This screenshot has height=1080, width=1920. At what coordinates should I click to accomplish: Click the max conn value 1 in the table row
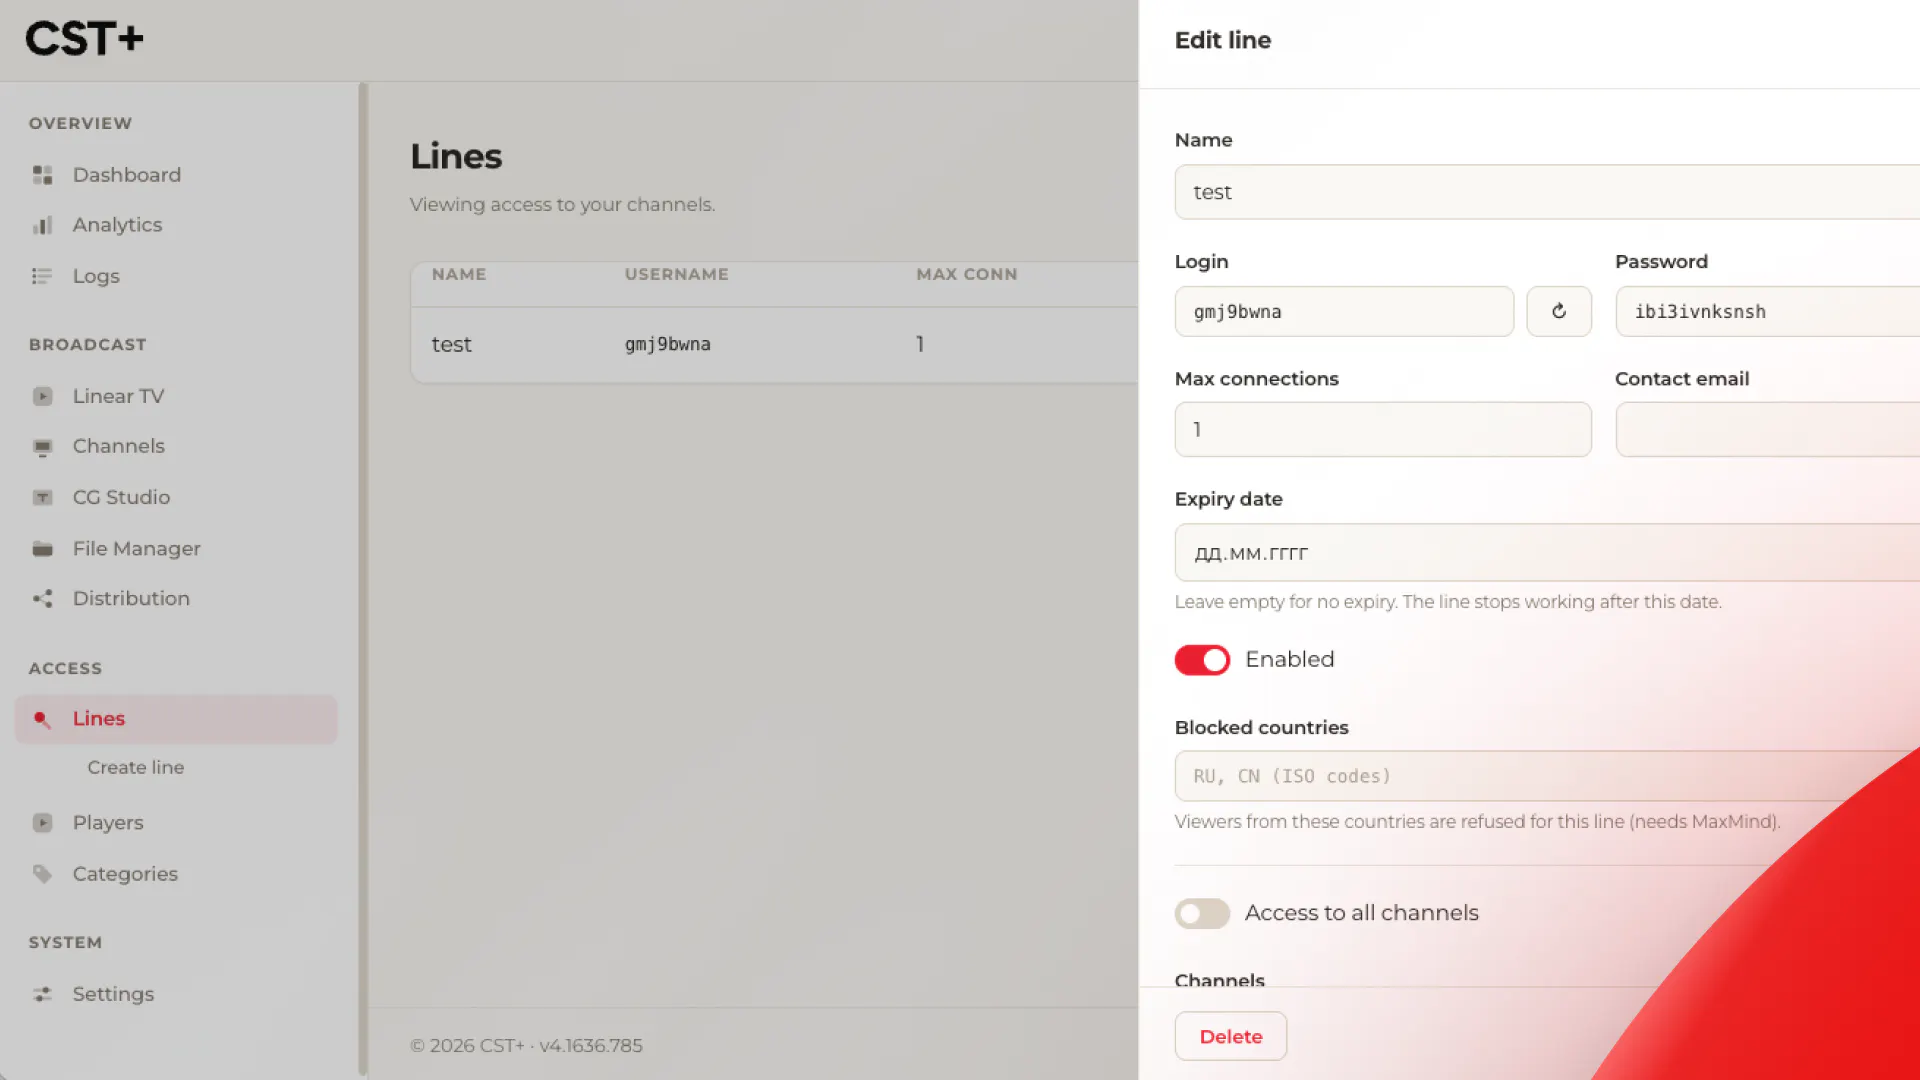pyautogui.click(x=920, y=344)
